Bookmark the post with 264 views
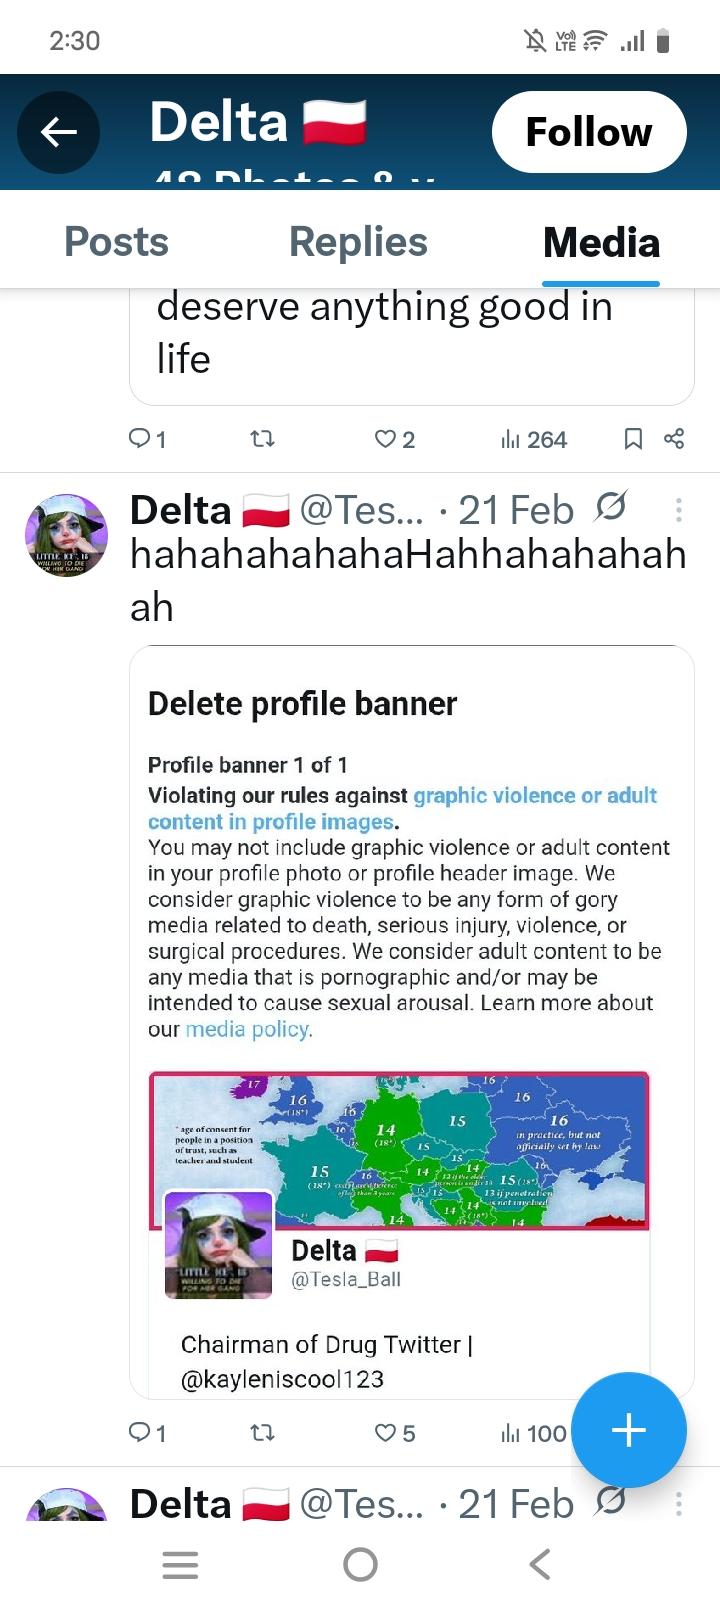This screenshot has width=720, height=1608. 633,439
